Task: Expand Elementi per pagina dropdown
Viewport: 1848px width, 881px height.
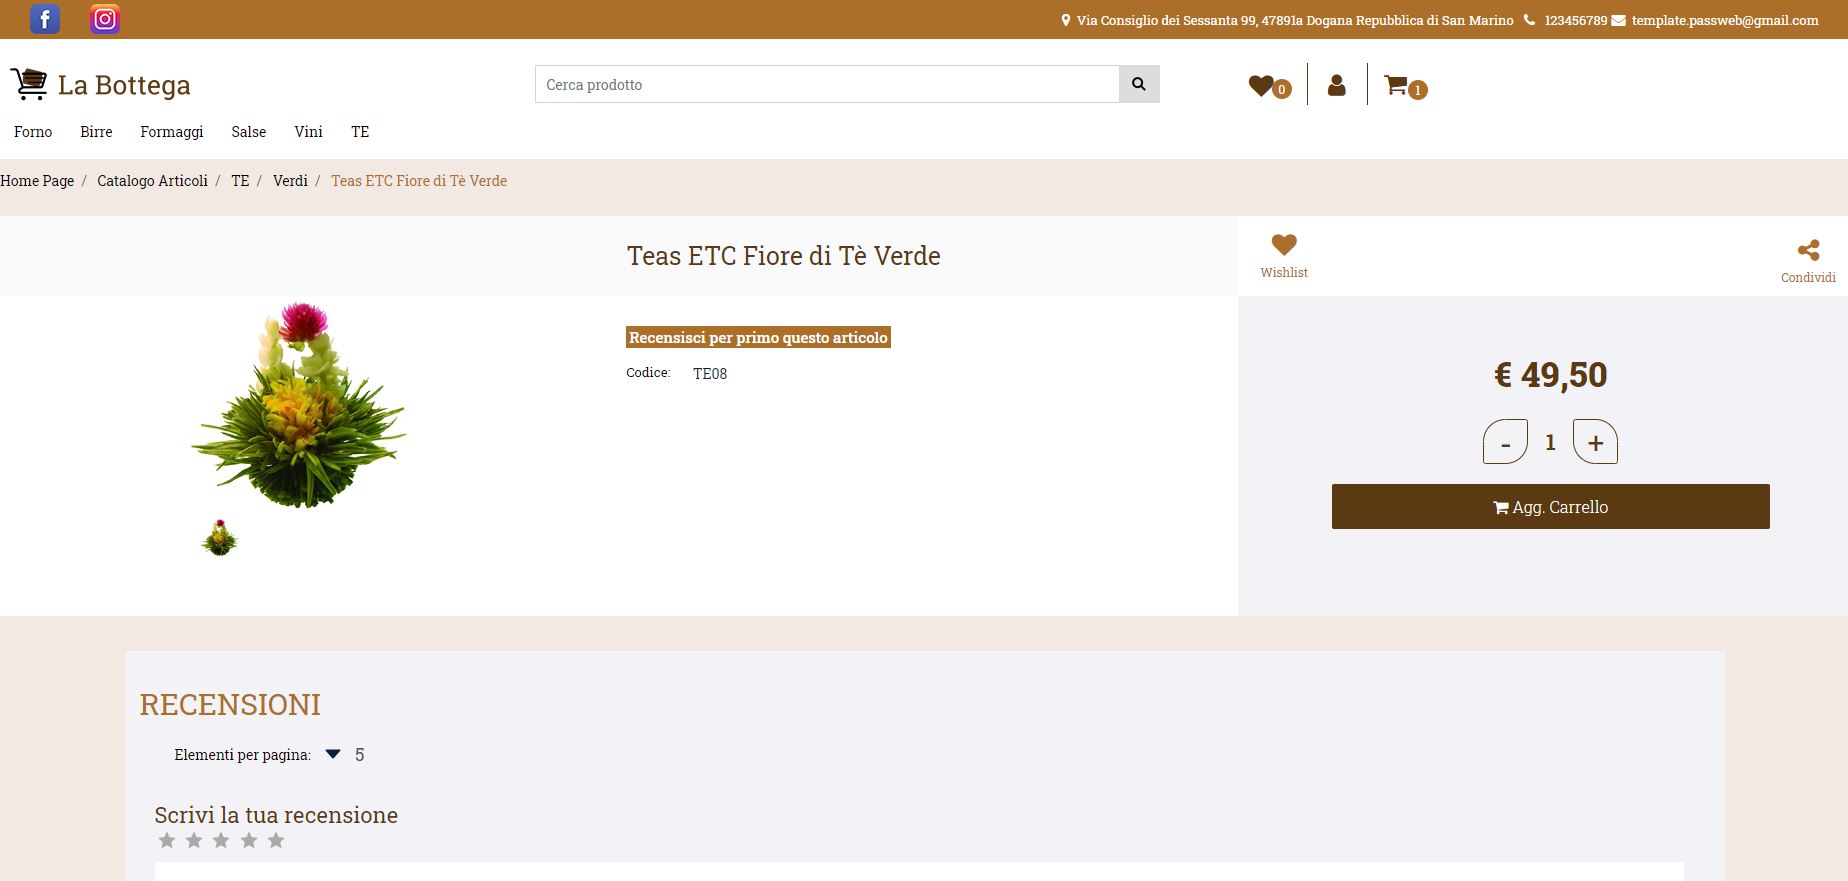Action: tap(334, 754)
